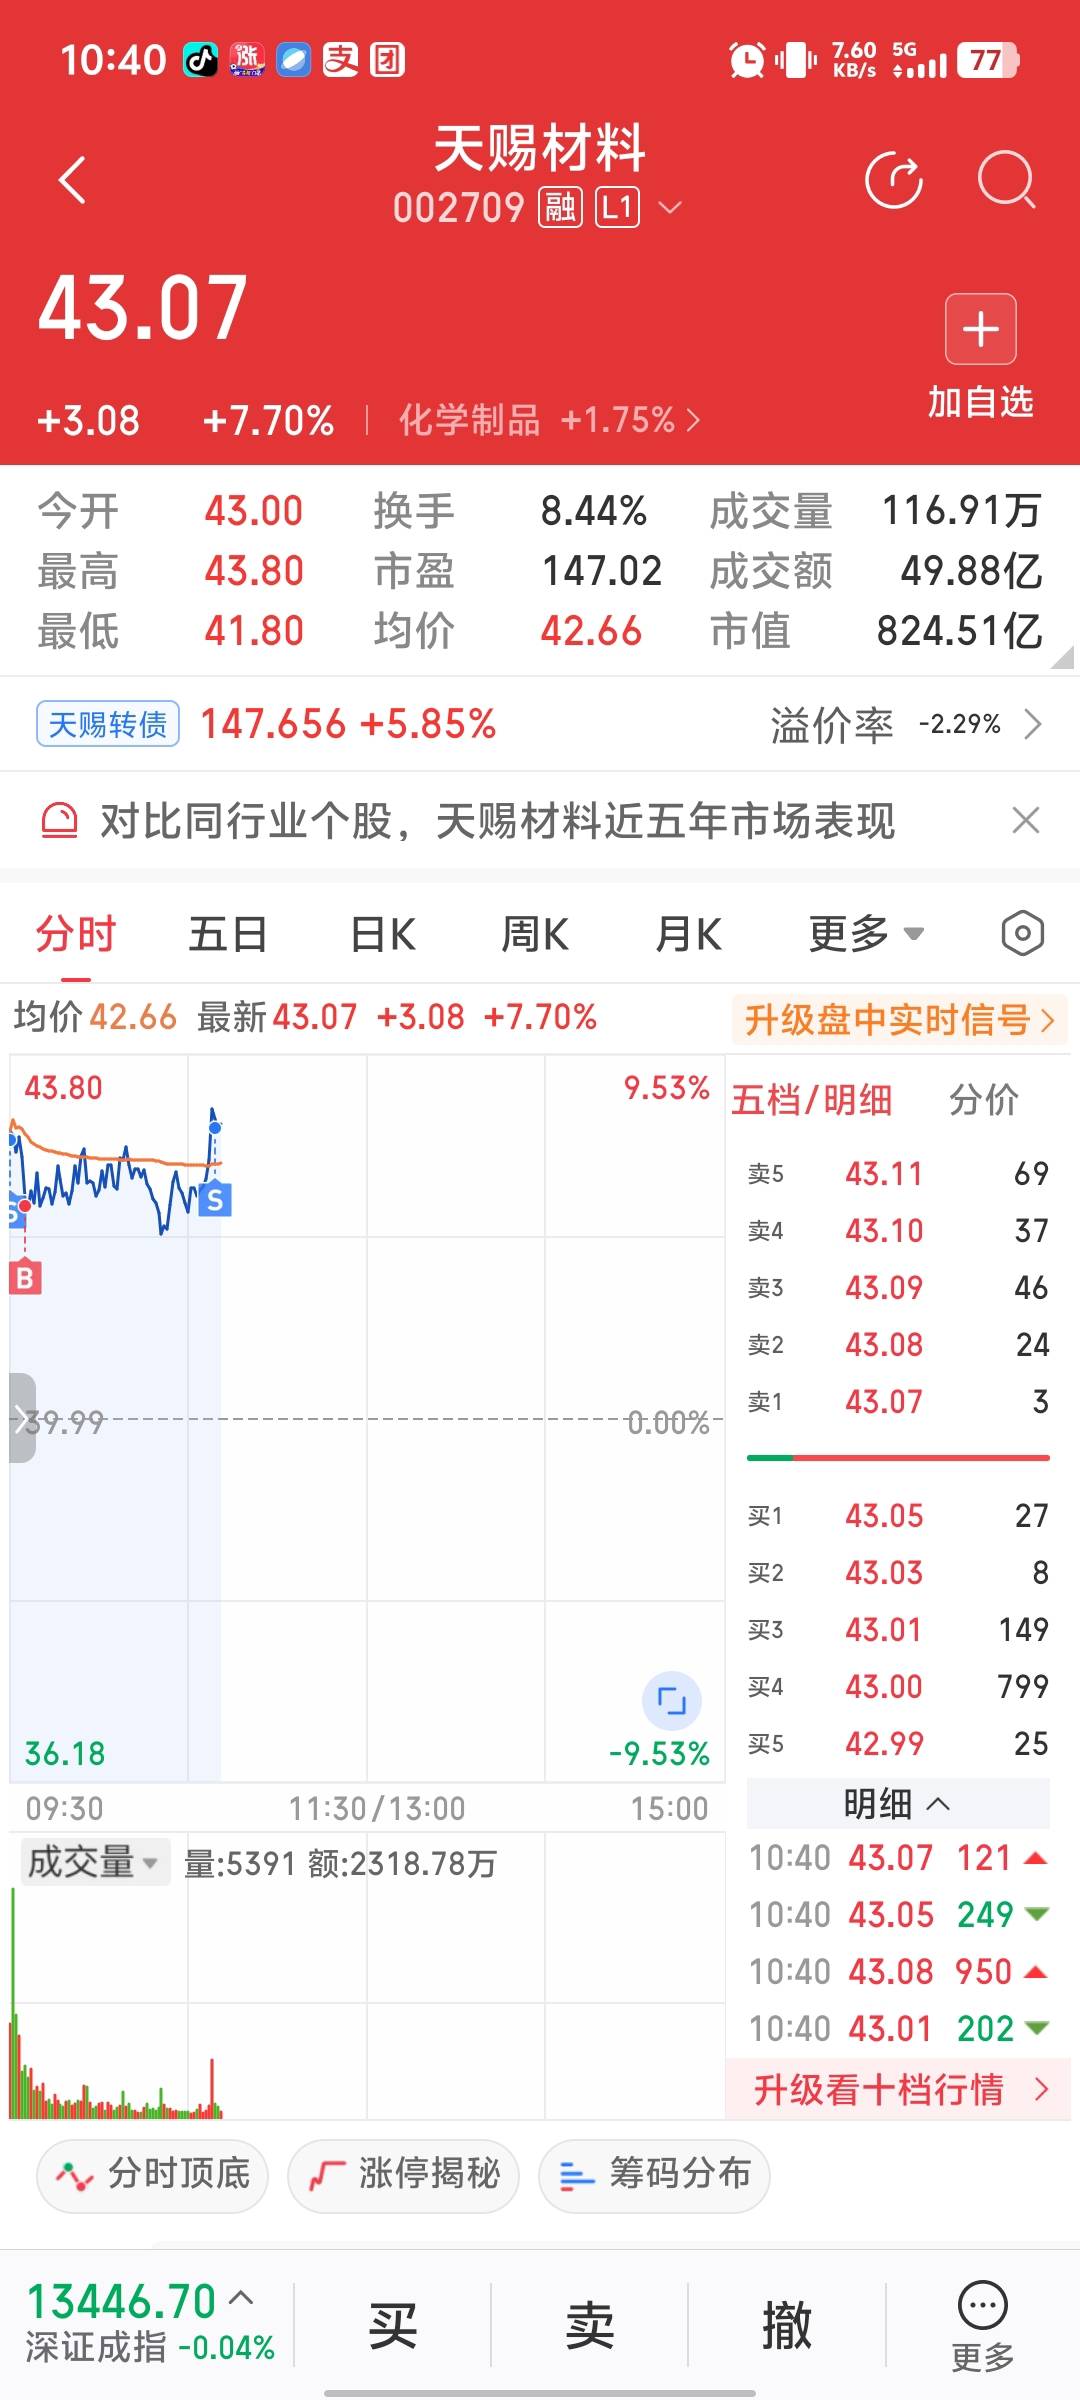The image size is (1080, 2400).
Task: Open 筹码分布 tool button
Action: [655, 2174]
